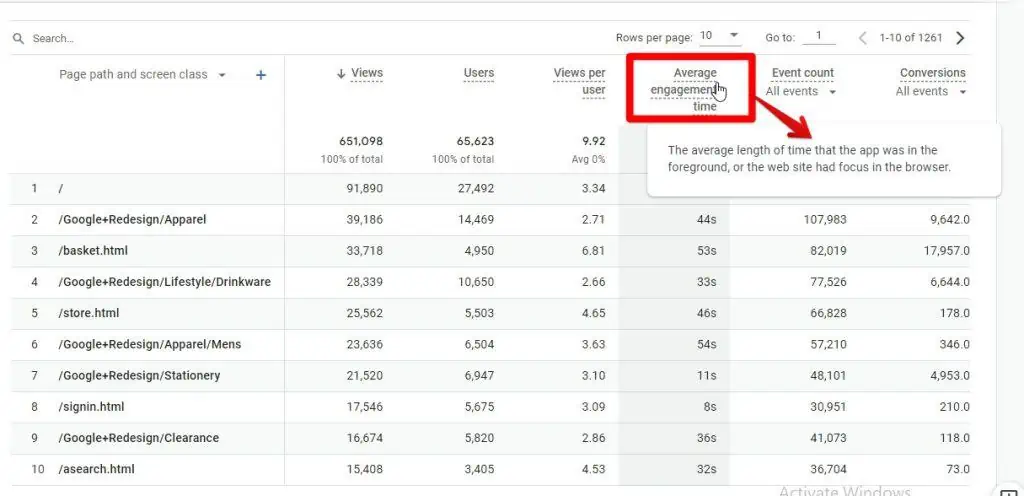Click the 39,186 views cell
Viewport: 1024px width, 496px height.
tap(364, 220)
